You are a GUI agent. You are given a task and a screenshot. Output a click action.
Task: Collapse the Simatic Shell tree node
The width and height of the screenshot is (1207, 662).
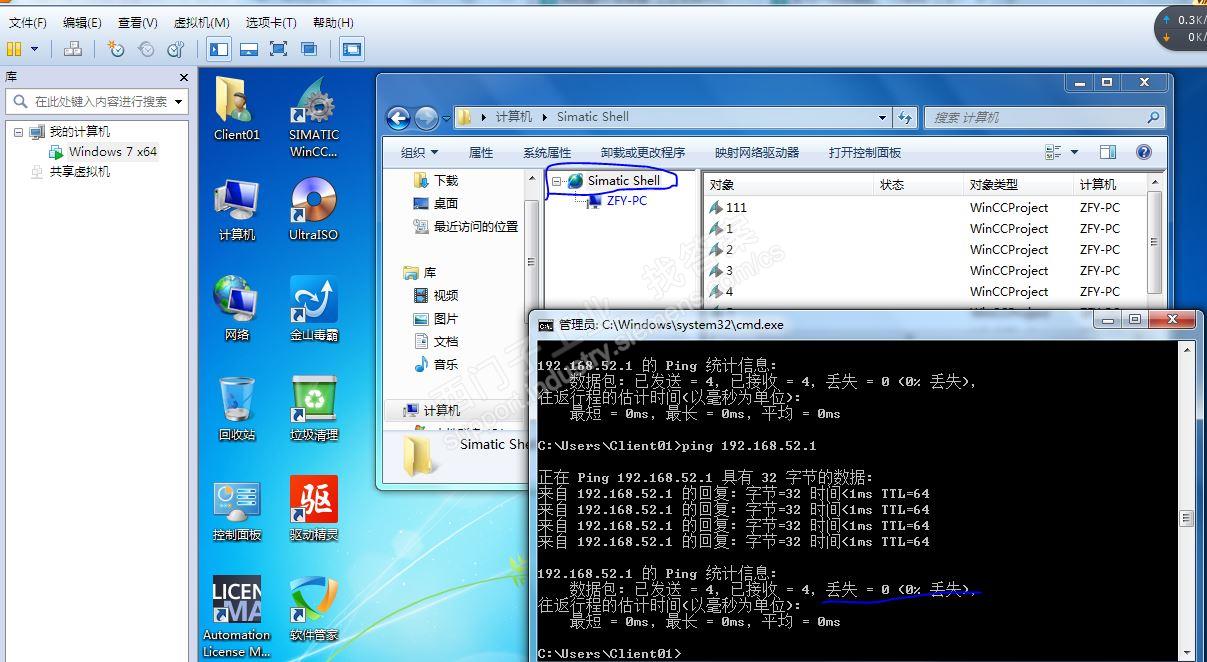(x=556, y=181)
